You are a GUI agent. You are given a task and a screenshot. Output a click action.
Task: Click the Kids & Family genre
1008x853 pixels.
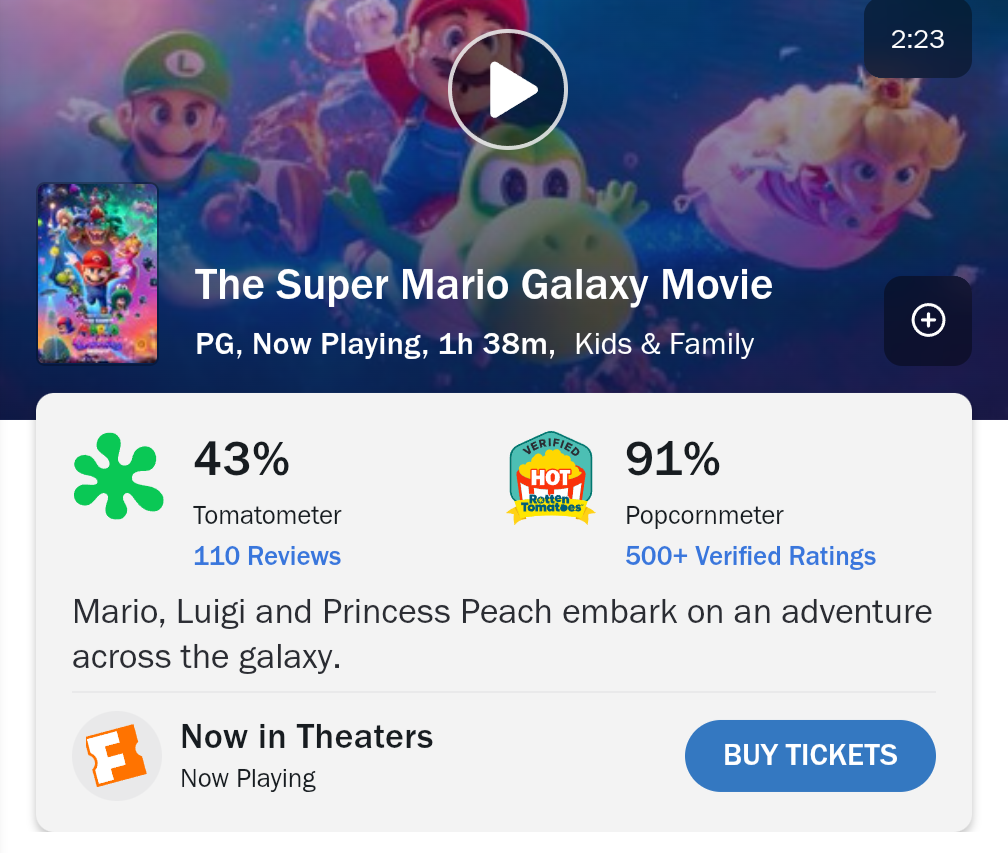click(664, 344)
